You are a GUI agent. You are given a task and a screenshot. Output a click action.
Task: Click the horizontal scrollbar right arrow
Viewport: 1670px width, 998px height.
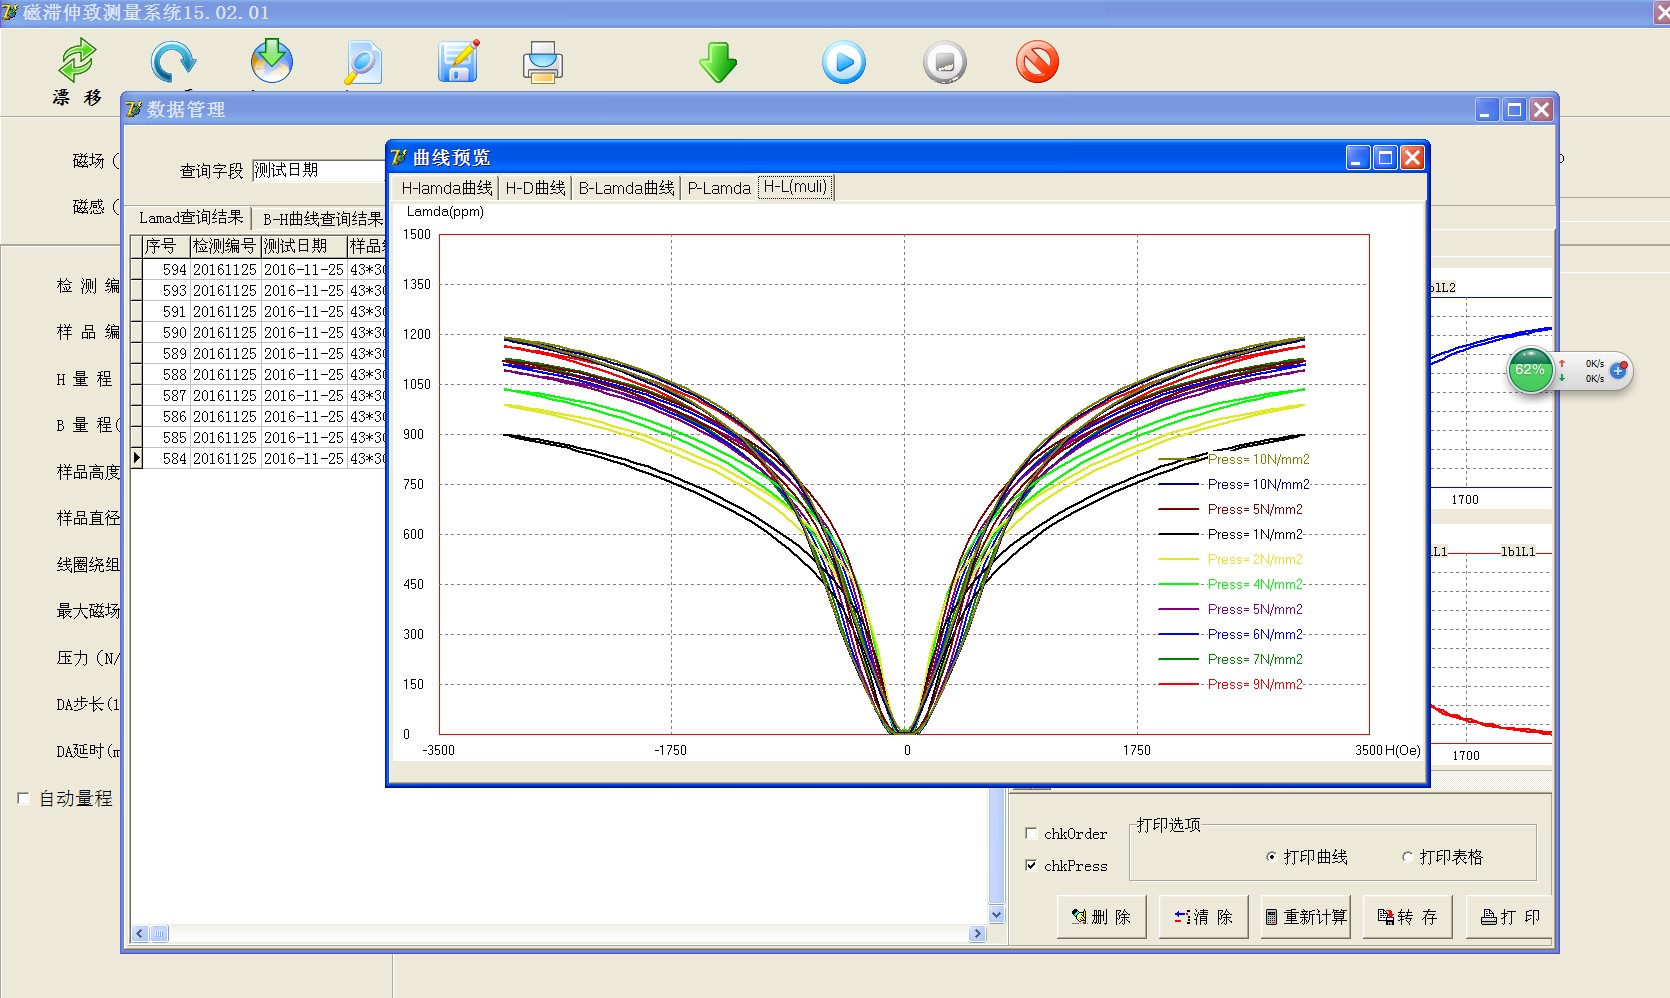[x=977, y=934]
